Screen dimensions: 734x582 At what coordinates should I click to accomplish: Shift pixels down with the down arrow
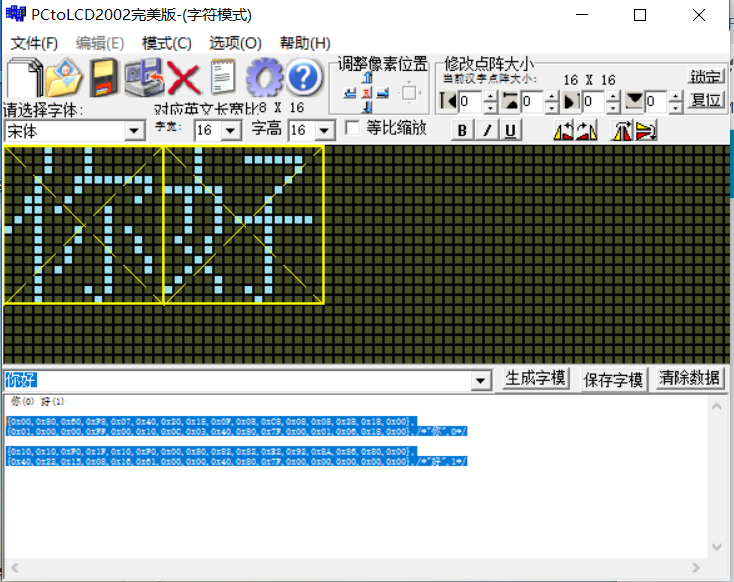(367, 108)
